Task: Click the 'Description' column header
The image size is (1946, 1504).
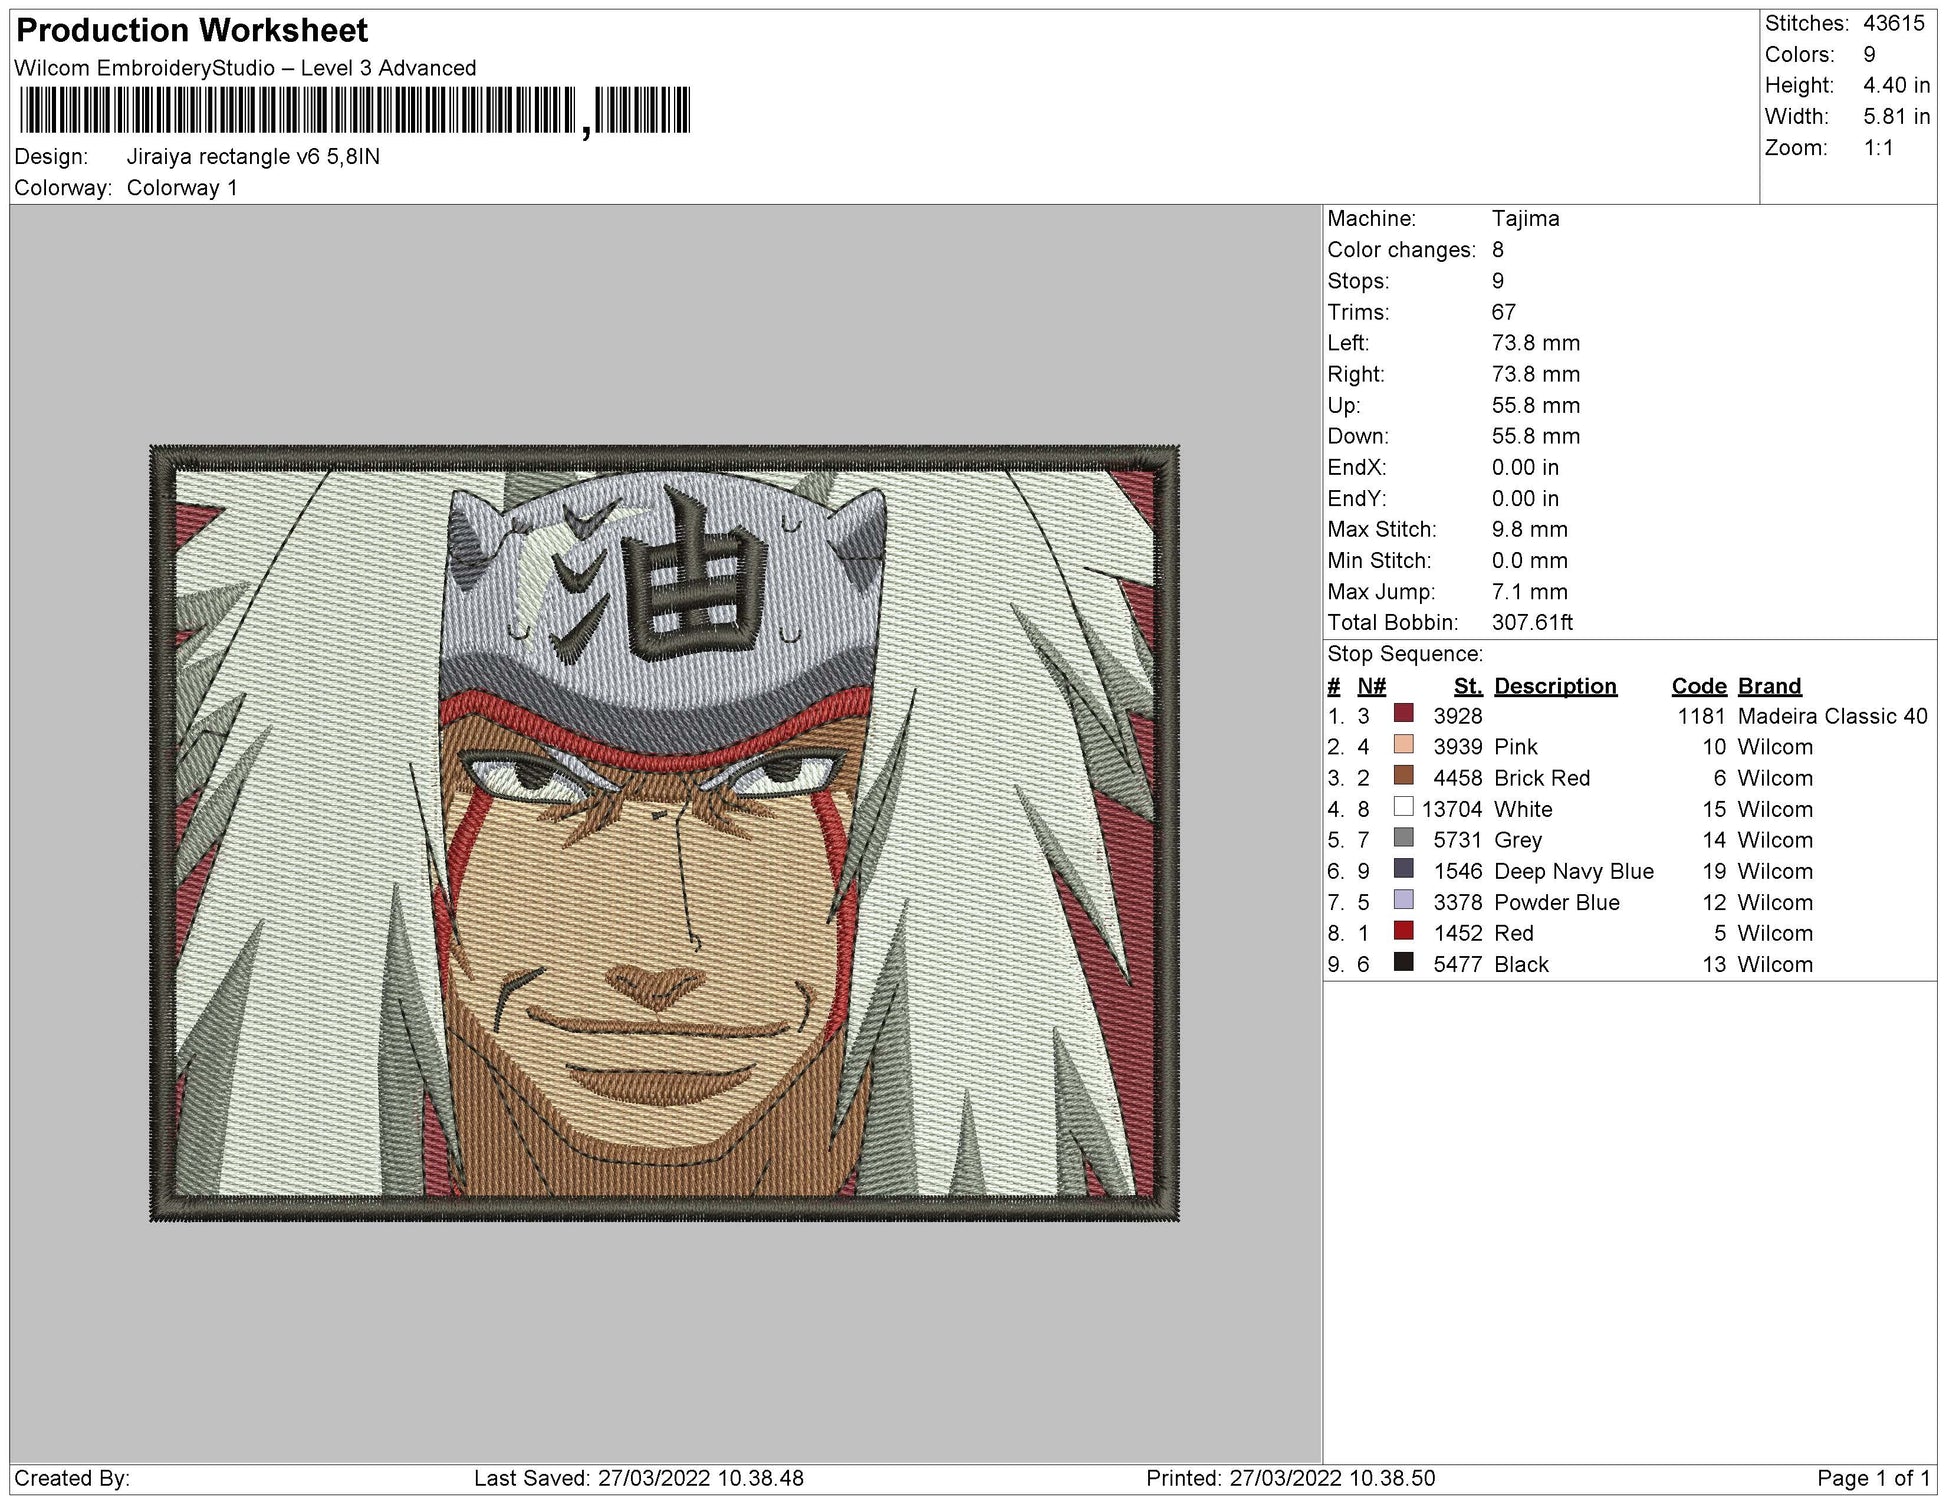Action: coord(1555,686)
